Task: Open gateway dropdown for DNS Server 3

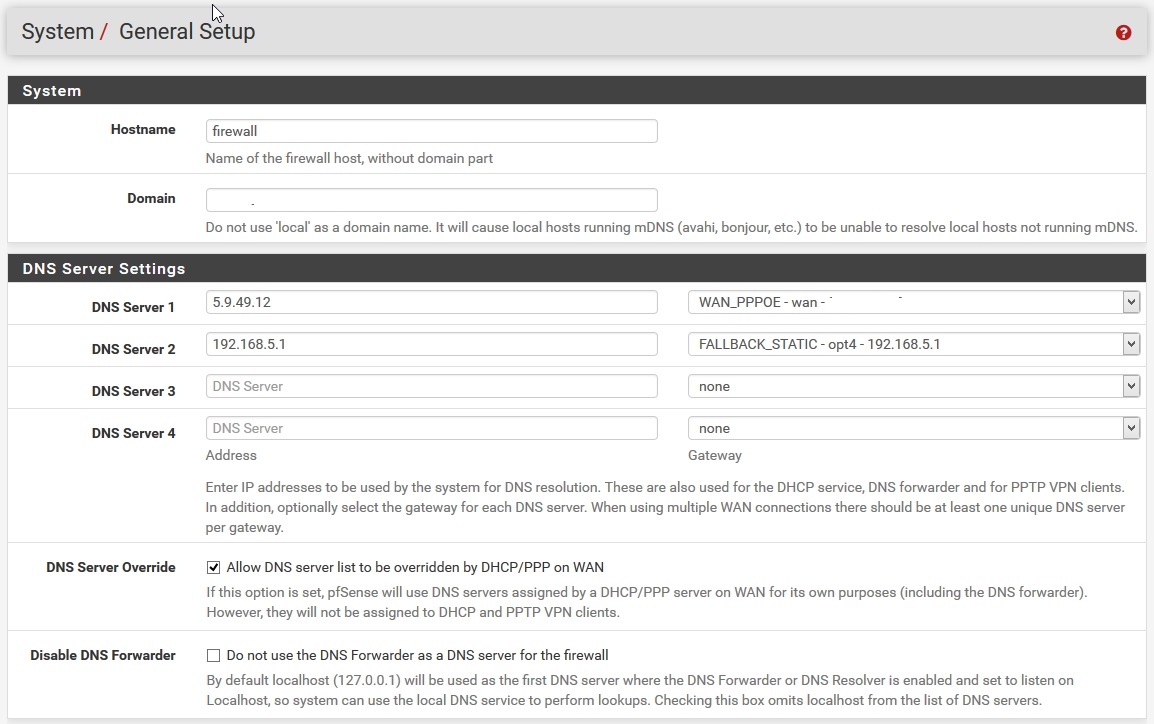Action: coord(913,386)
